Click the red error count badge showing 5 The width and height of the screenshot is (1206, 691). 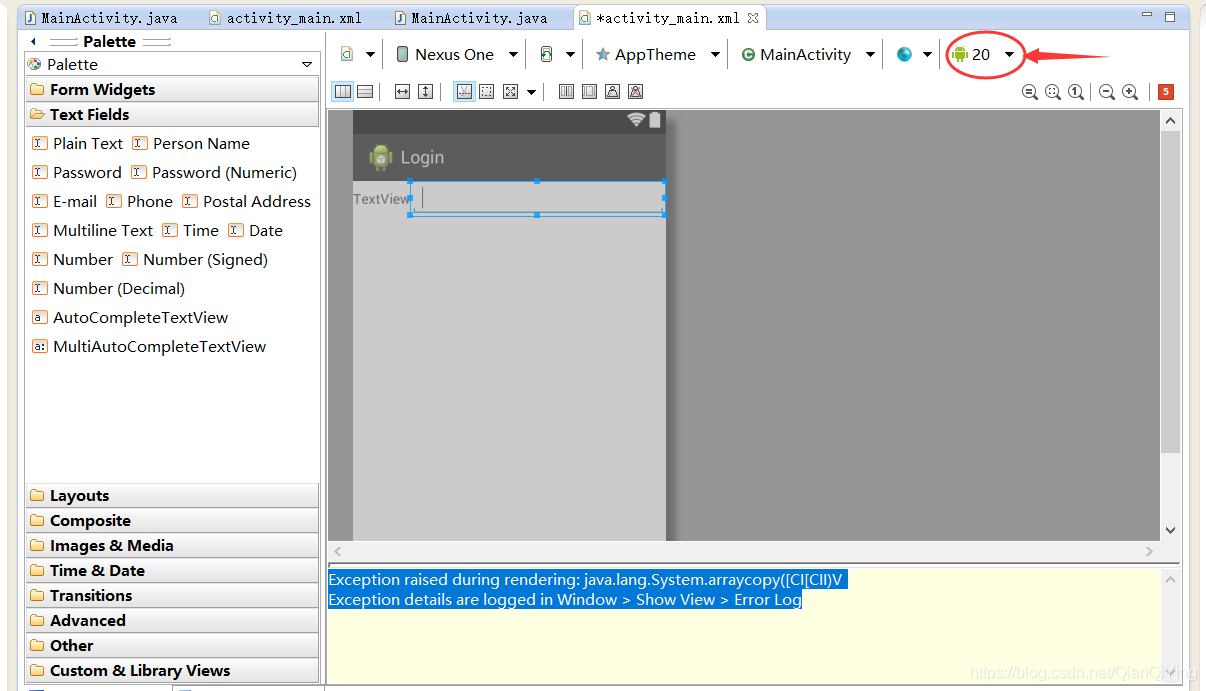click(1165, 91)
